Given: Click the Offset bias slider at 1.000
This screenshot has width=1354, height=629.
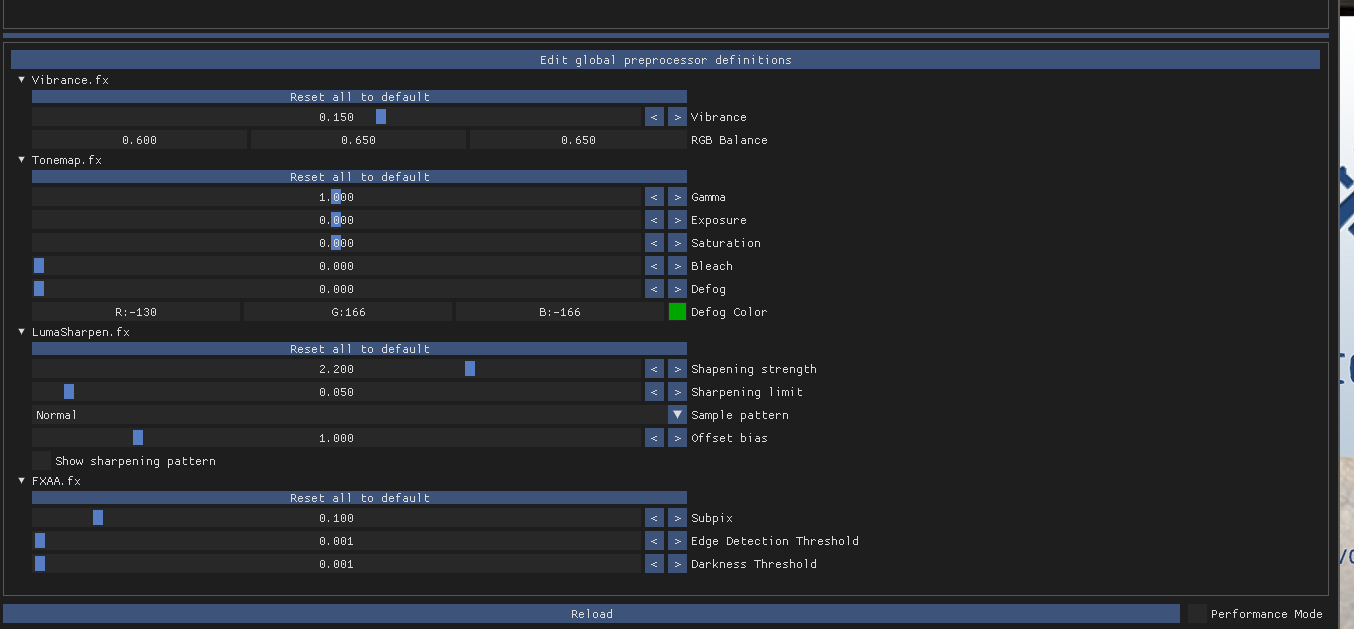Looking at the screenshot, I should [x=336, y=438].
